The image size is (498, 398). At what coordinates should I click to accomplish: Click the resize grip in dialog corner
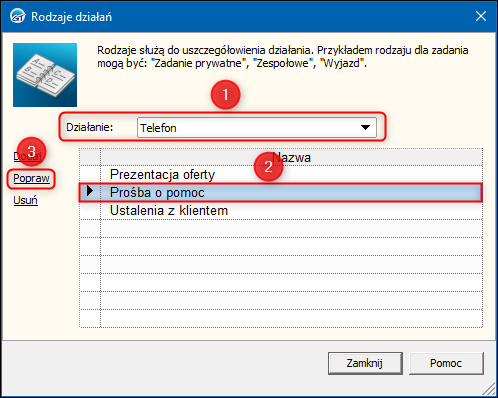point(489,389)
